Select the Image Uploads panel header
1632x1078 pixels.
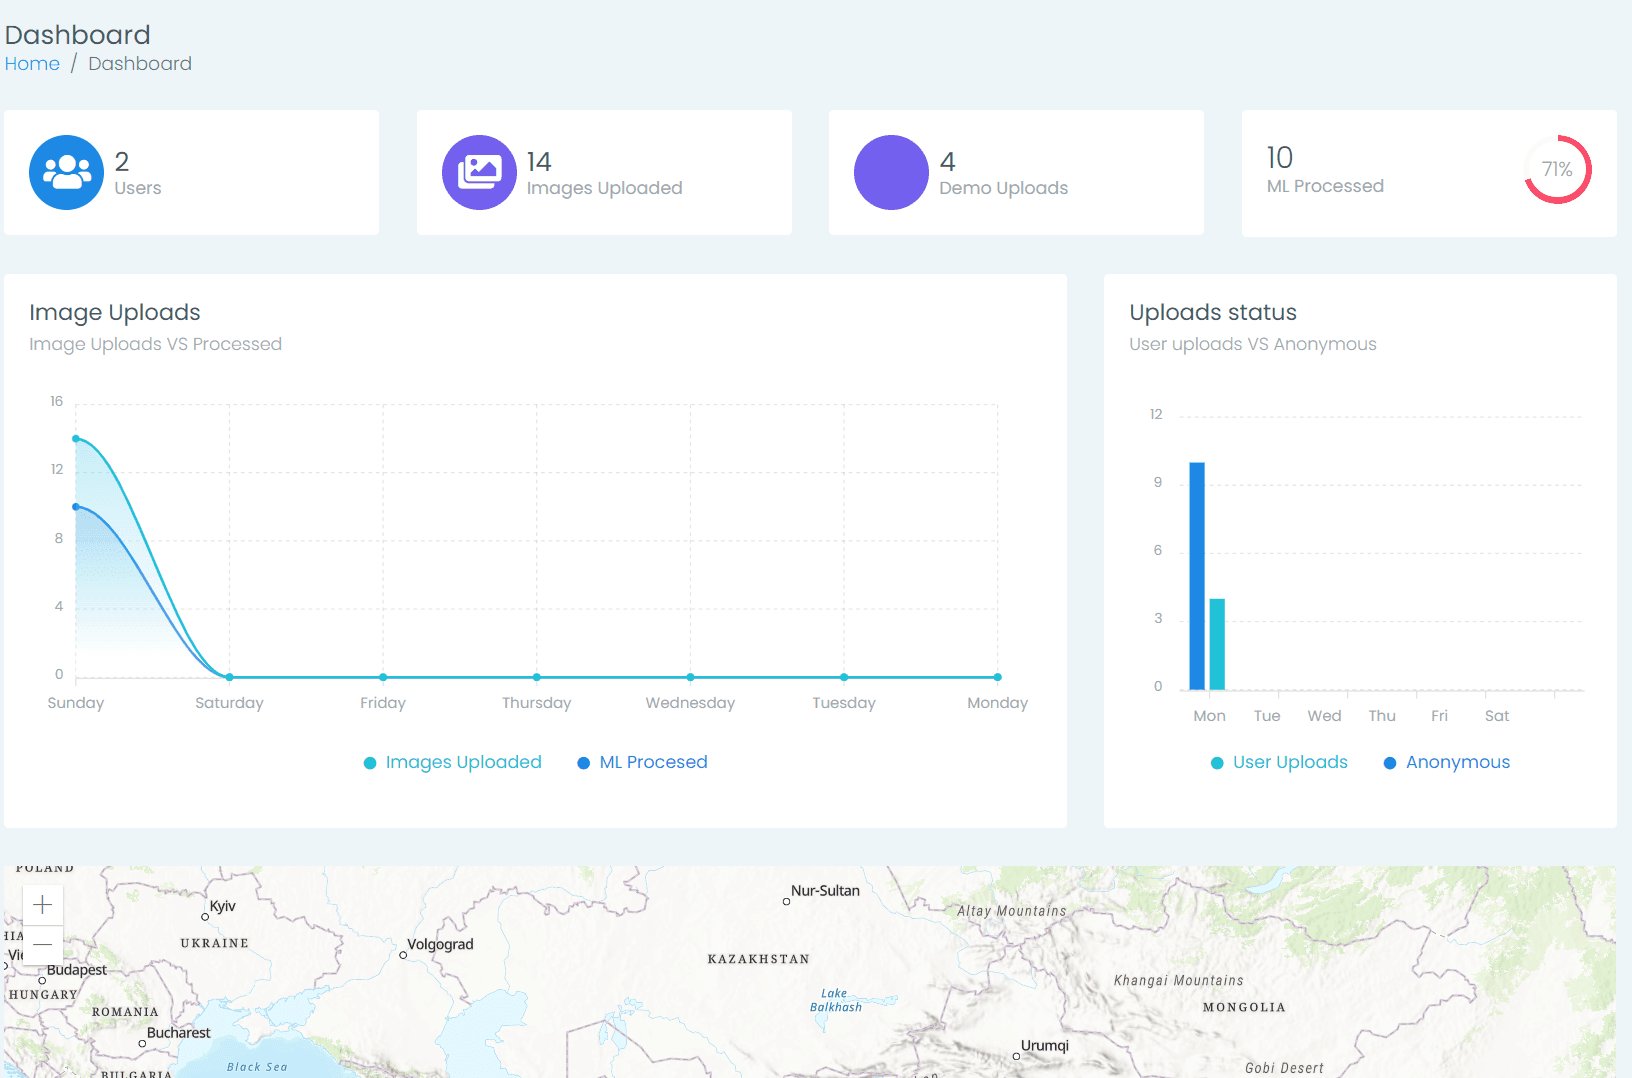click(114, 312)
